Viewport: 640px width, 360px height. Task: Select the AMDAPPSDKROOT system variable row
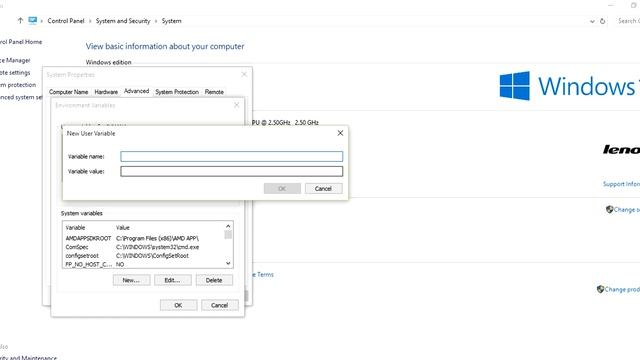tap(144, 238)
